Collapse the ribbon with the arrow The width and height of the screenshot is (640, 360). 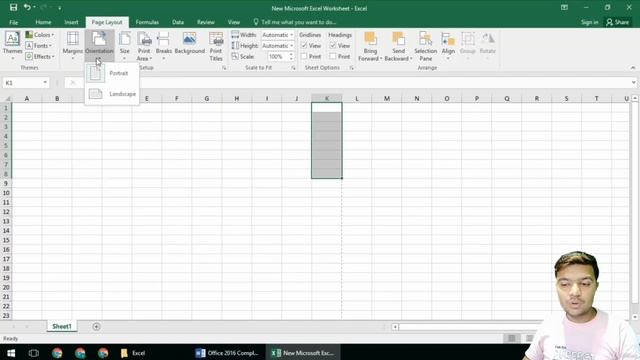pyautogui.click(x=633, y=68)
